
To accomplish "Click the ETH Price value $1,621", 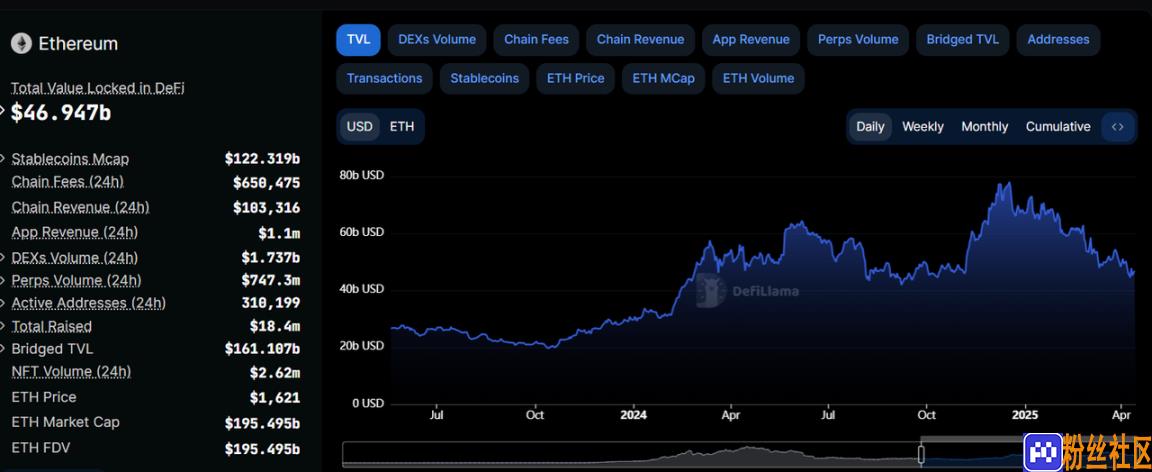I will tap(275, 398).
